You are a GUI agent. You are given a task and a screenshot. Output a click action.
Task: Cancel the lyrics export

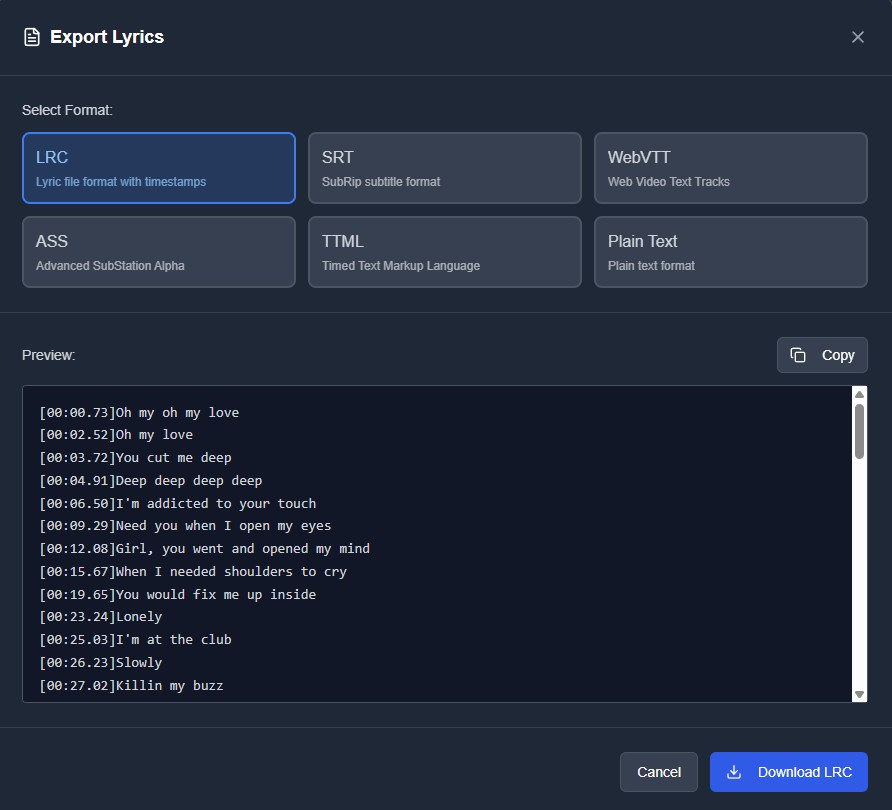659,772
